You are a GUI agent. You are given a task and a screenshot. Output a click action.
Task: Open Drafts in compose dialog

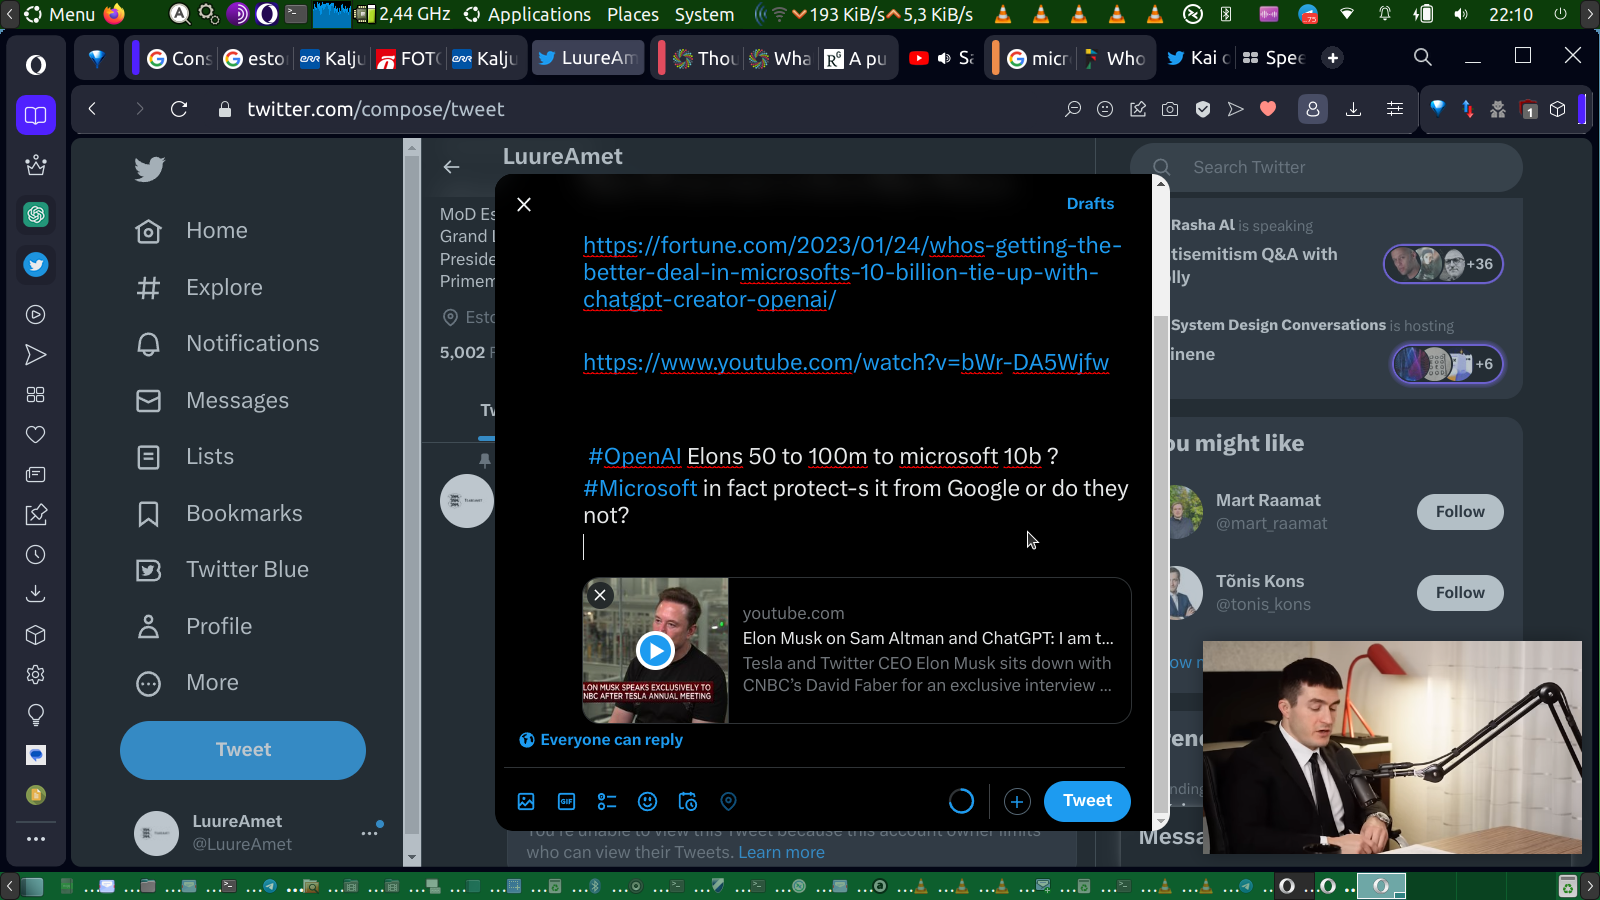click(x=1090, y=203)
